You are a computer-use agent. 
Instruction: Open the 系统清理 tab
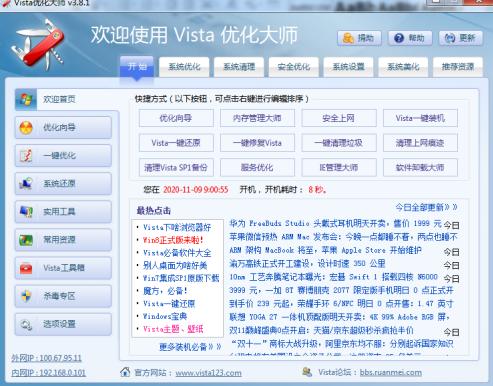click(239, 67)
